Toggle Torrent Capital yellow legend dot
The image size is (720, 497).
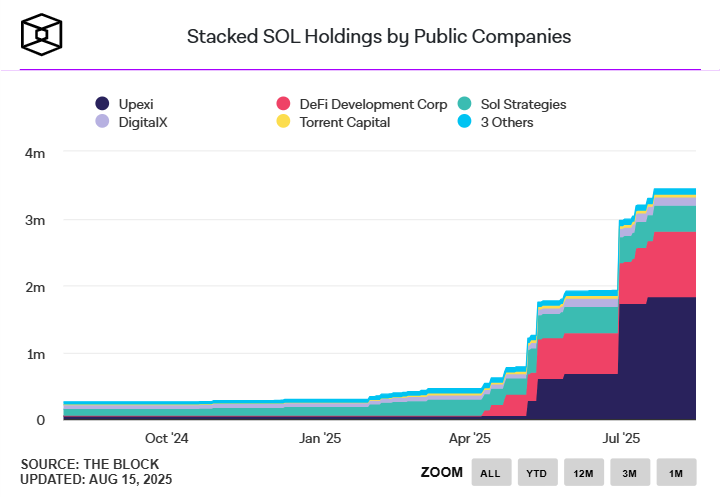tap(283, 121)
